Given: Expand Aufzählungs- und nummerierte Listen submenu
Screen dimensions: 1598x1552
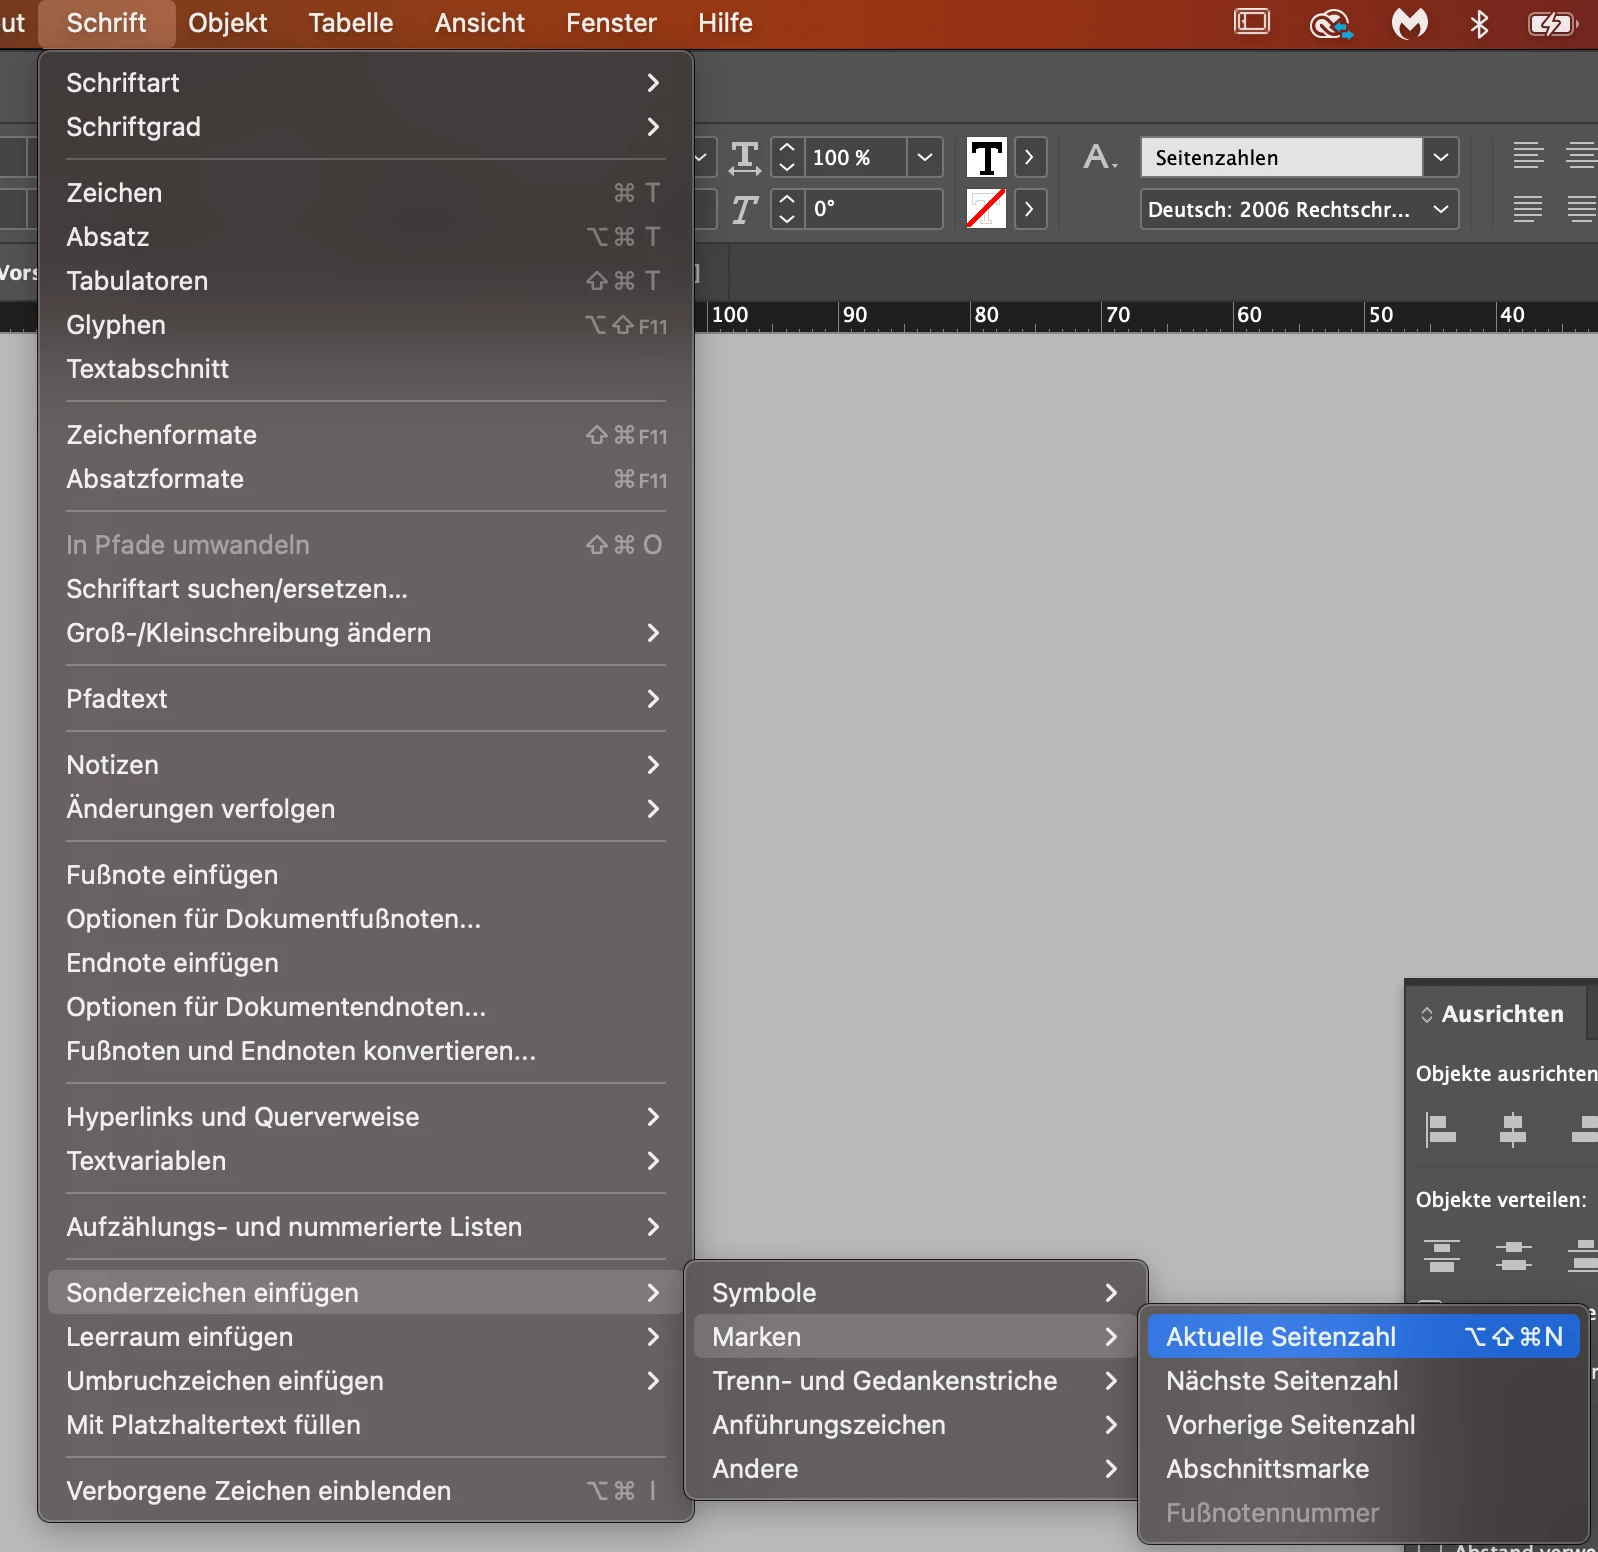Looking at the screenshot, I should 365,1227.
